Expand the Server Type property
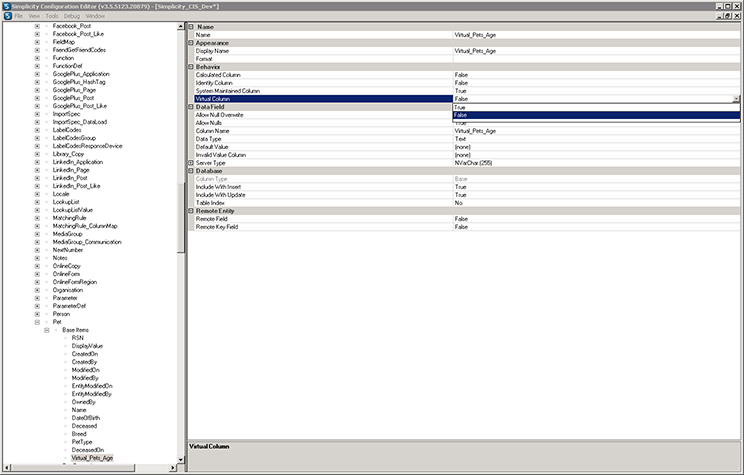This screenshot has height=475, width=744. click(x=191, y=163)
